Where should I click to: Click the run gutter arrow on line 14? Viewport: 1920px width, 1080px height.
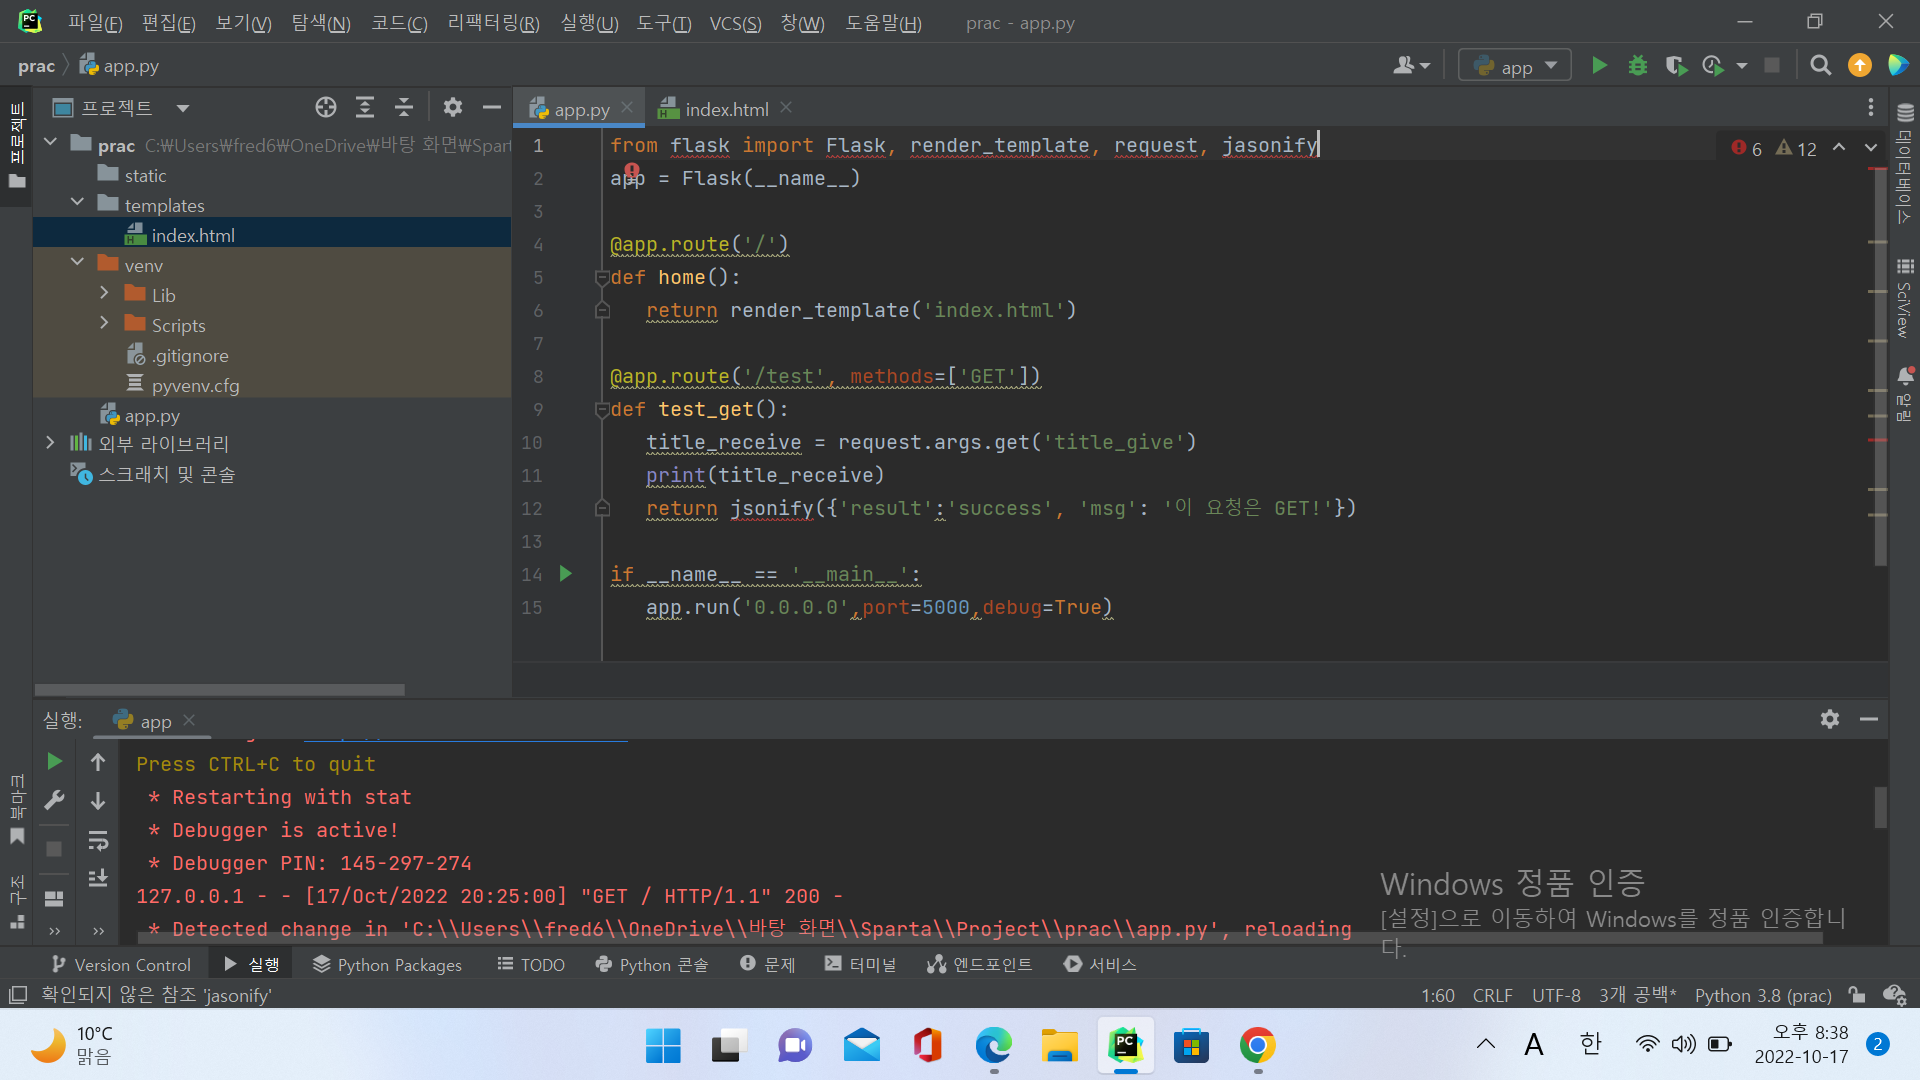click(x=566, y=574)
